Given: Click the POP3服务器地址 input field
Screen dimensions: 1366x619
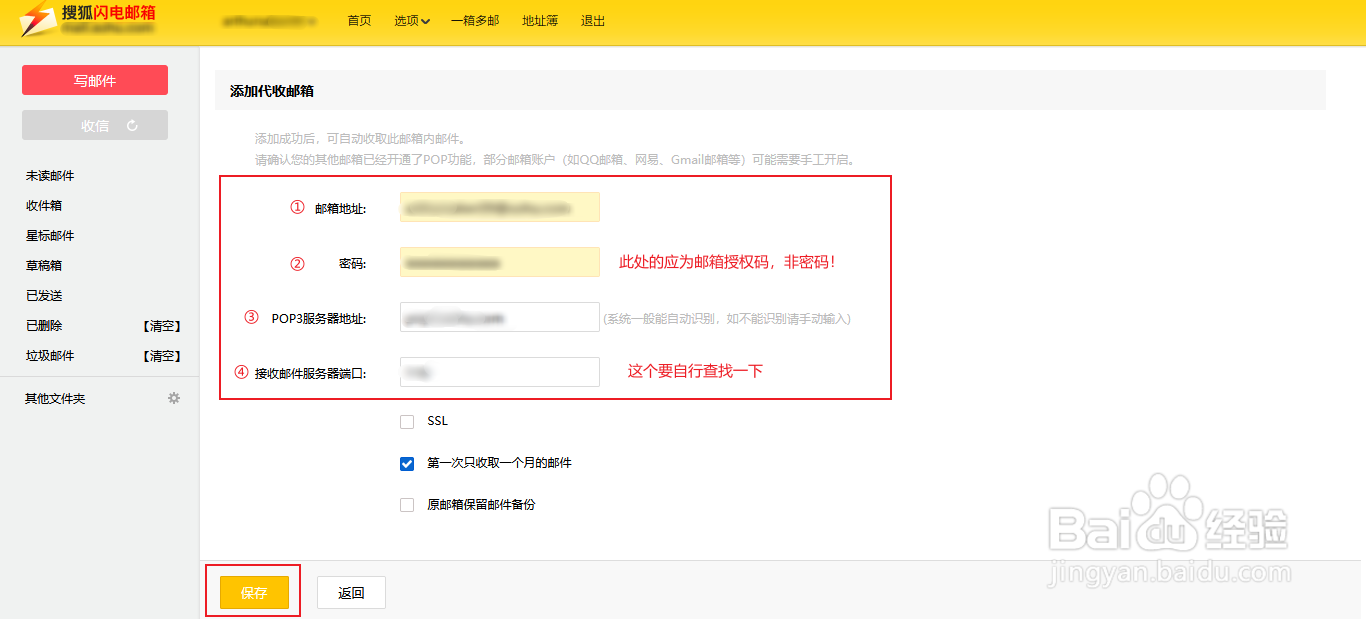Looking at the screenshot, I should [499, 316].
